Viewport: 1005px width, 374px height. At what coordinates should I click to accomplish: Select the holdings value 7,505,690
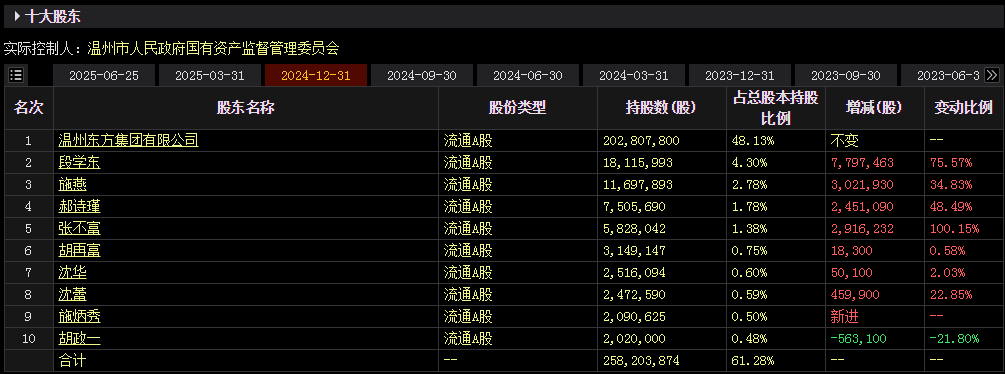[635, 207]
